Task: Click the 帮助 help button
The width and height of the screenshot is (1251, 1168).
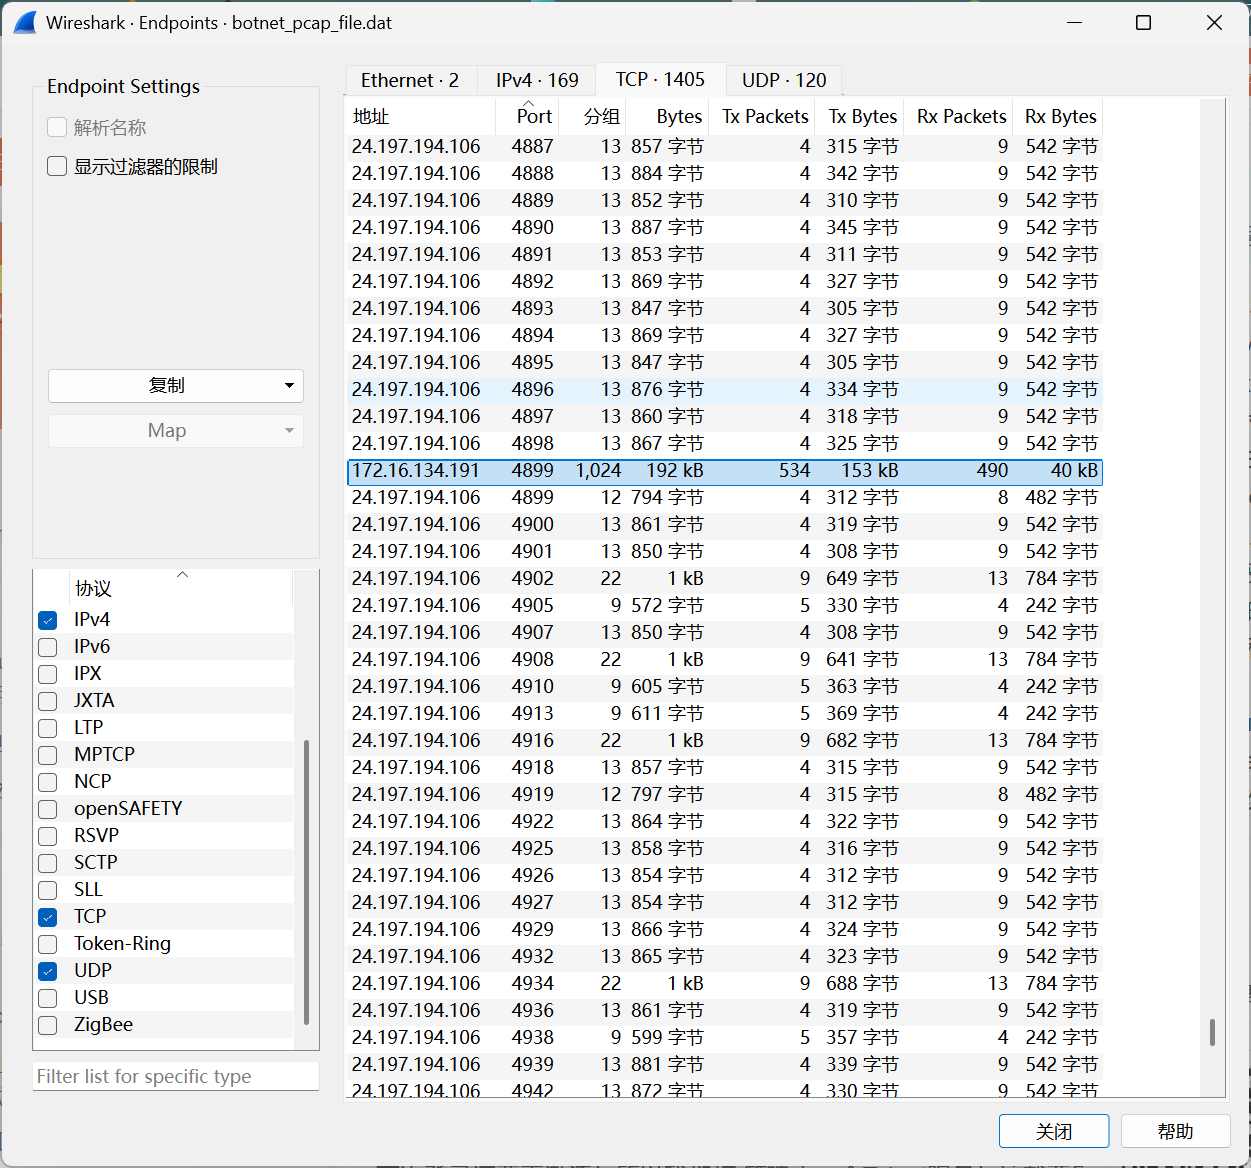Action: tap(1175, 1131)
